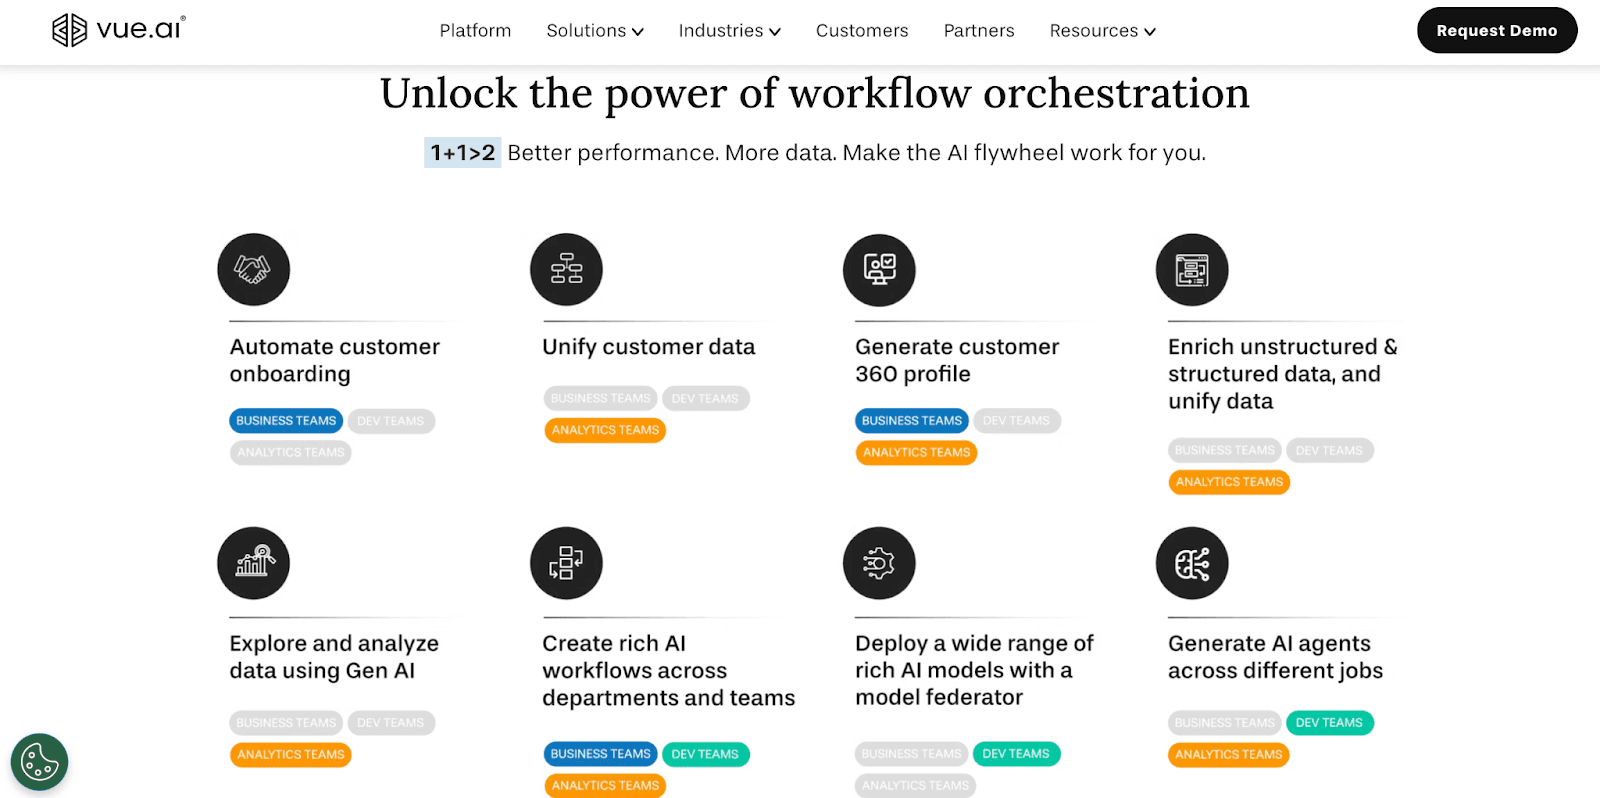This screenshot has height=798, width=1600.
Task: Toggle Business Teams tag under Automate customer onboarding
Action: coord(286,421)
